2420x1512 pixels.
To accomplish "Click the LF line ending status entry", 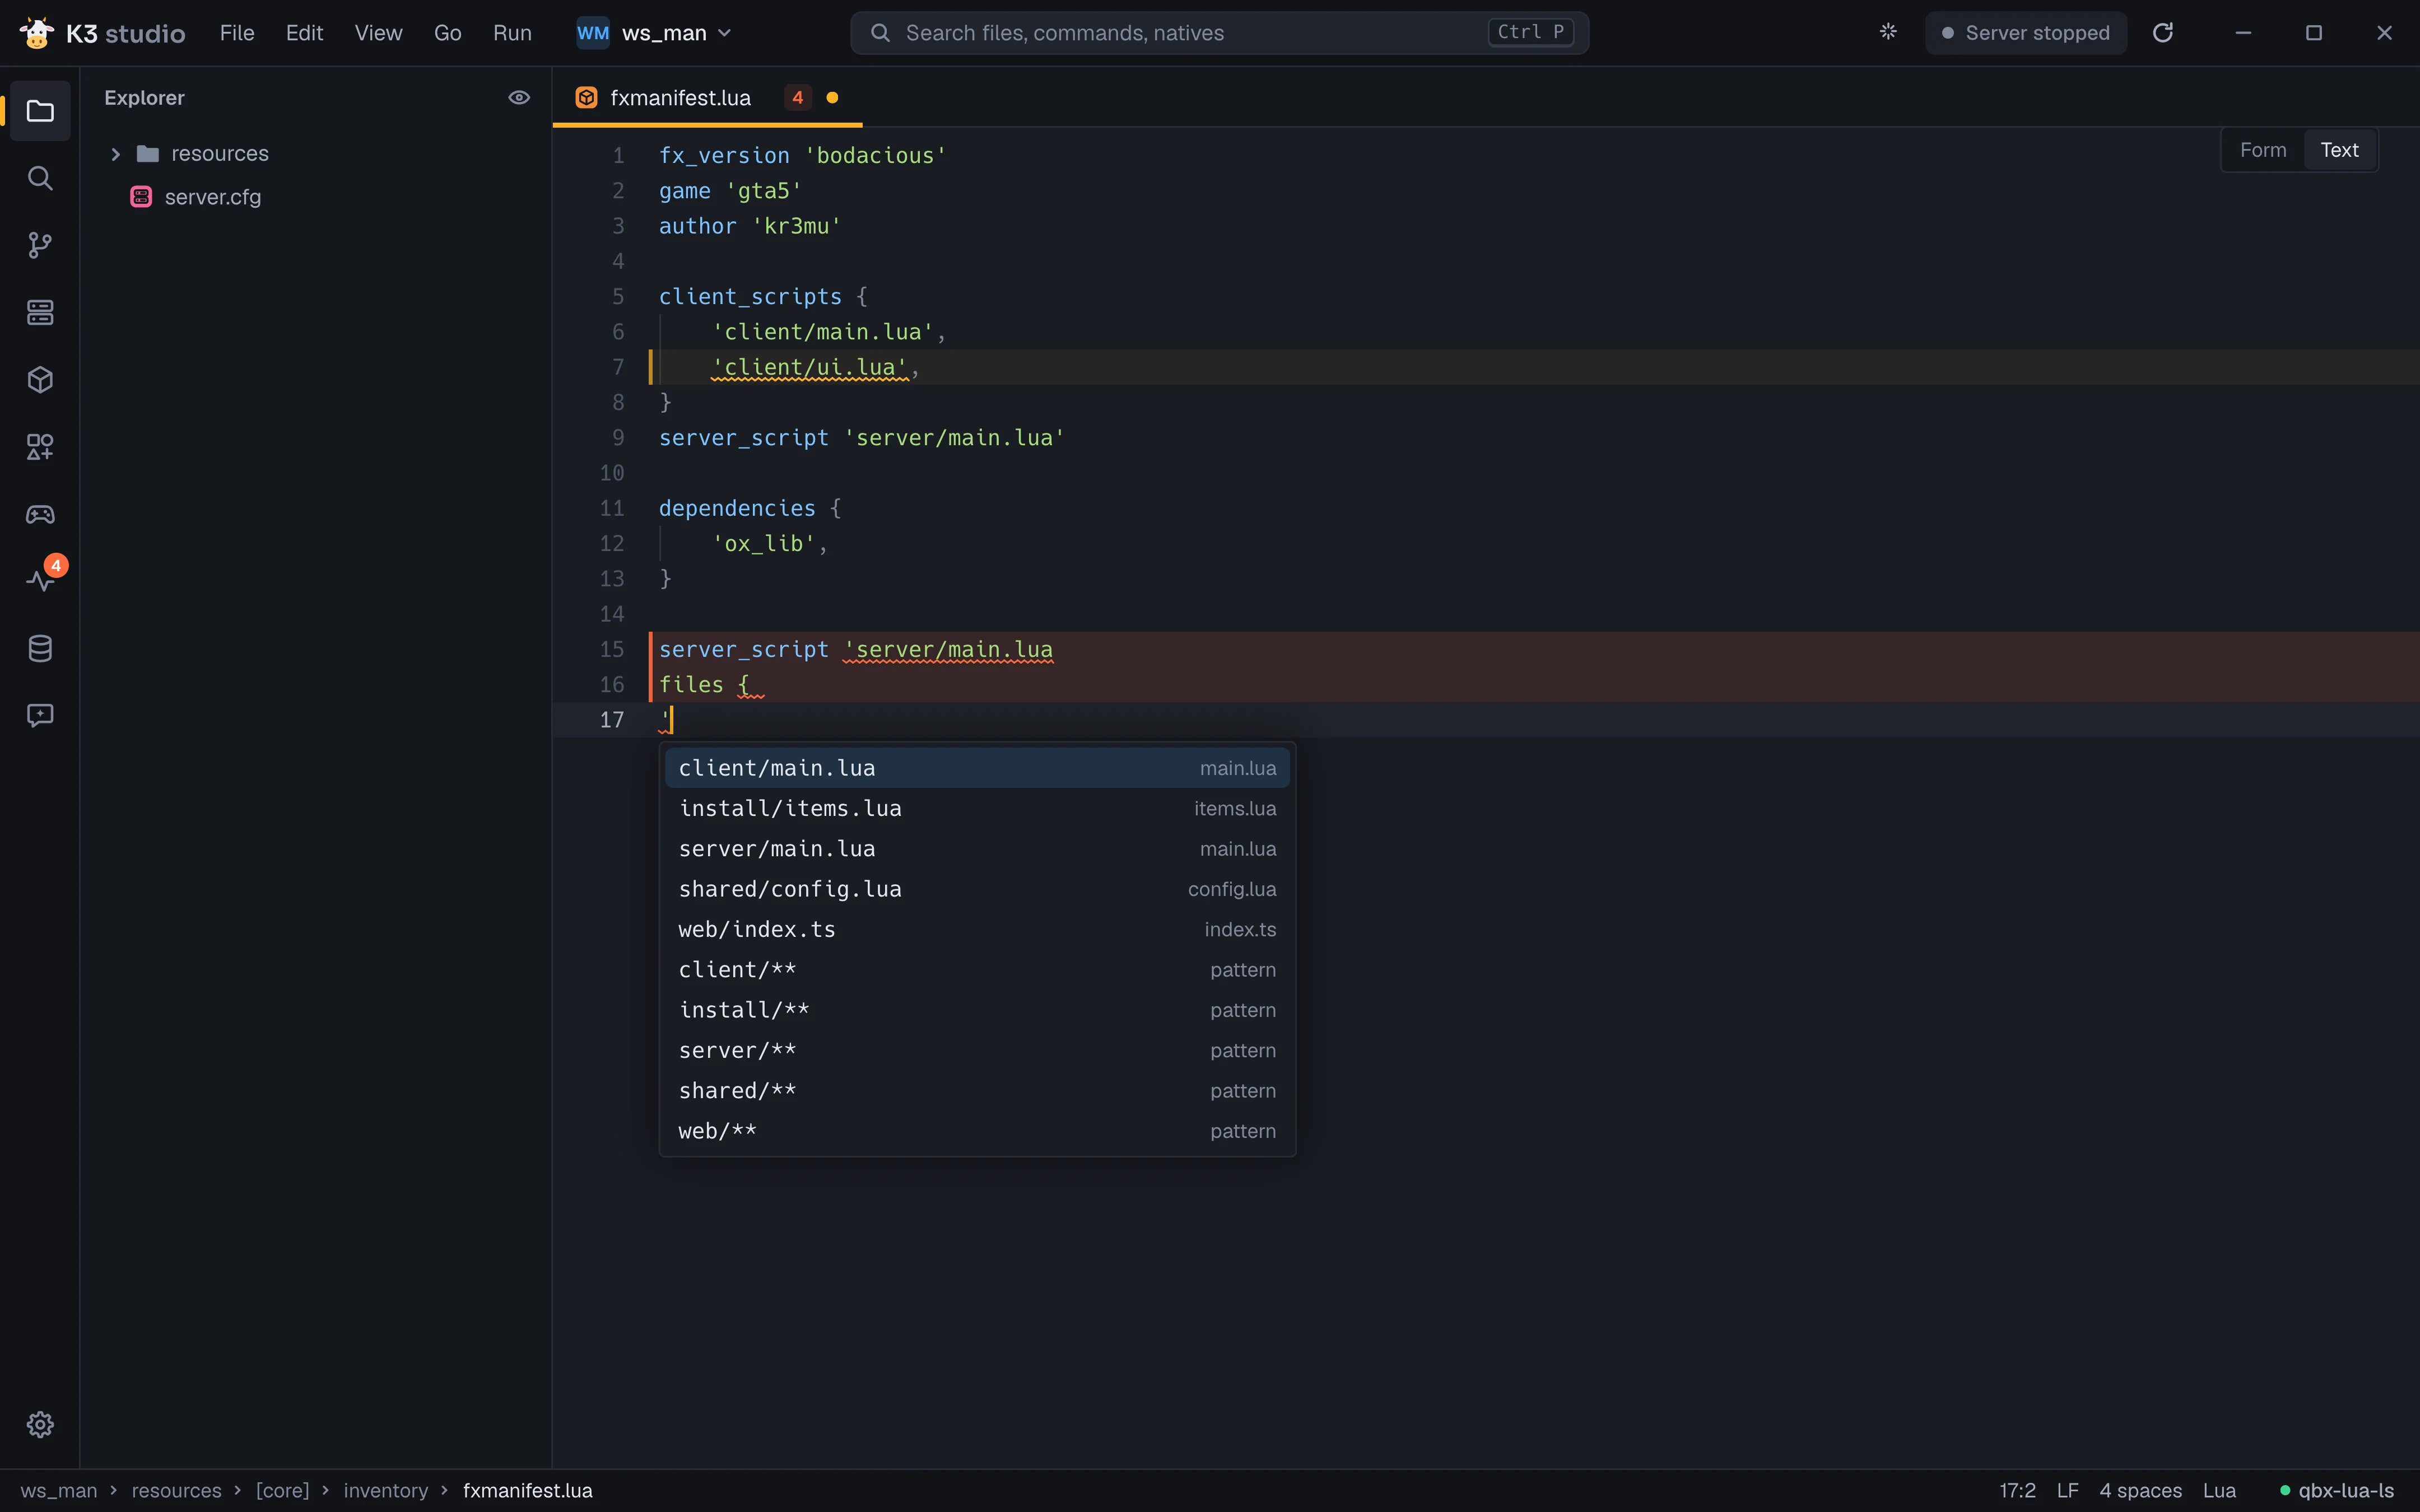I will pos(2068,1490).
